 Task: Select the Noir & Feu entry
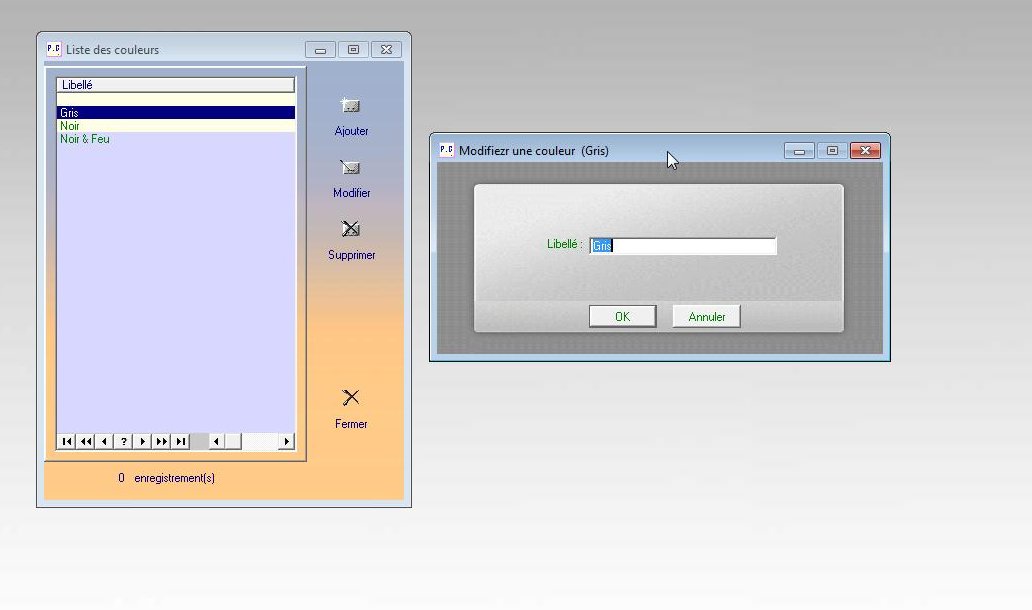pyautogui.click(x=175, y=139)
